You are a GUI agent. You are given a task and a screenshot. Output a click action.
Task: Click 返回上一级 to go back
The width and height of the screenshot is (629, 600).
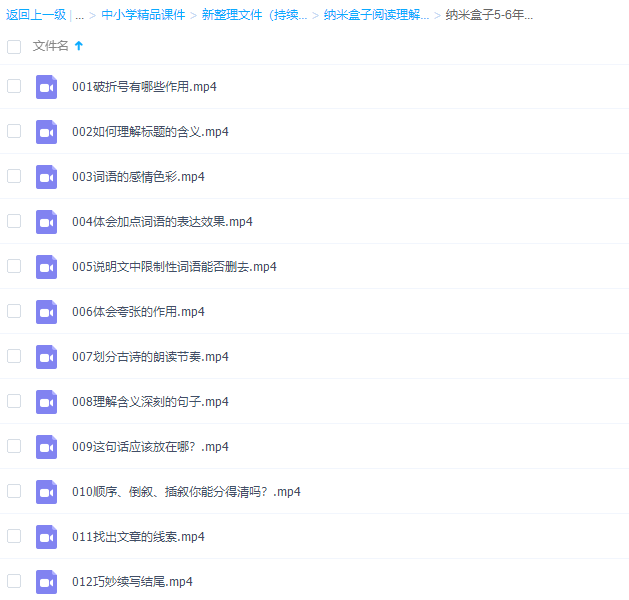[36, 15]
